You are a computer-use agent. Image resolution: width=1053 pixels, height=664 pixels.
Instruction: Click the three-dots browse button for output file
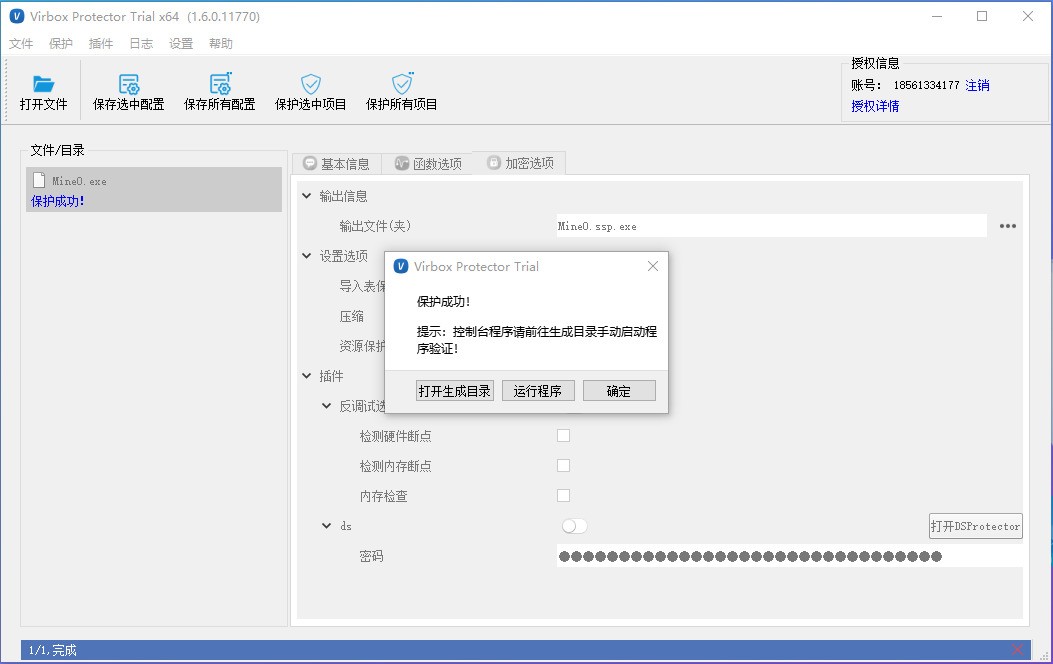[x=1008, y=226]
